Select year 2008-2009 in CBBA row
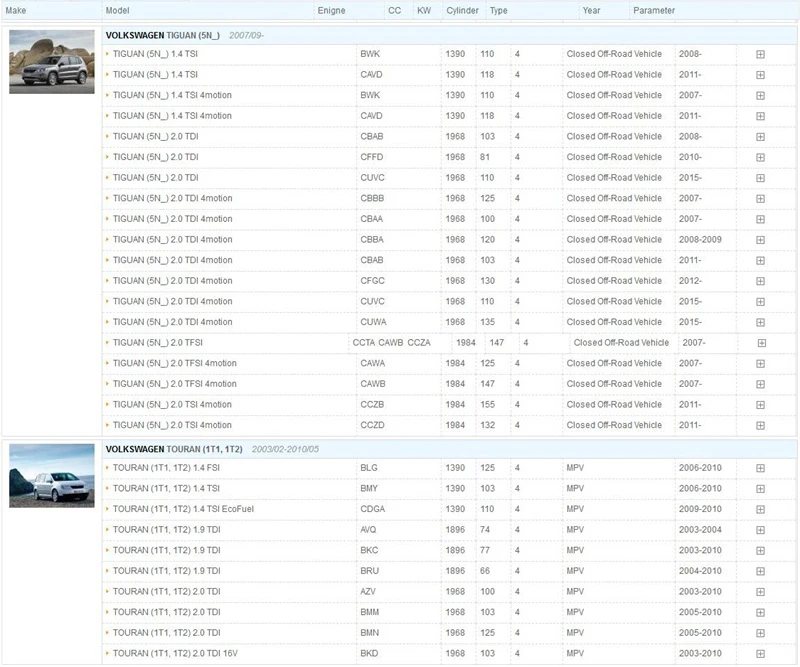This screenshot has width=800, height=667. pyautogui.click(x=700, y=240)
